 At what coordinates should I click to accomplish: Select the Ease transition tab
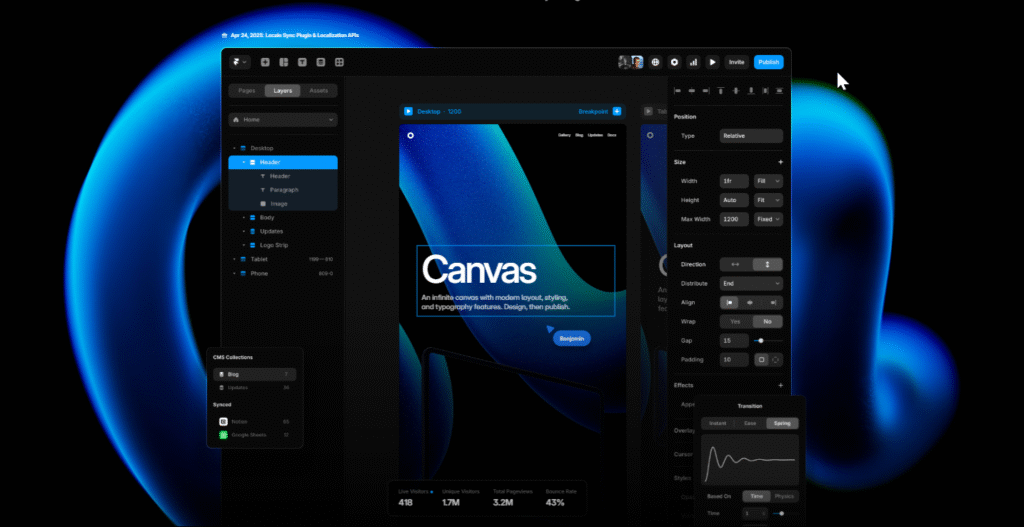coord(749,423)
